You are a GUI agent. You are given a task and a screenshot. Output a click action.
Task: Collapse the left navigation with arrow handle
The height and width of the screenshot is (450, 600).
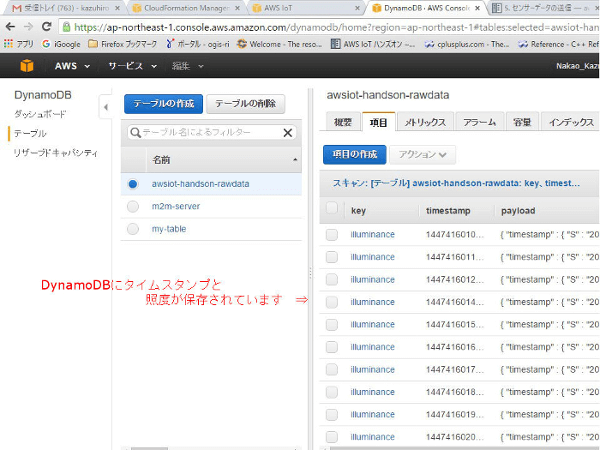(106, 107)
